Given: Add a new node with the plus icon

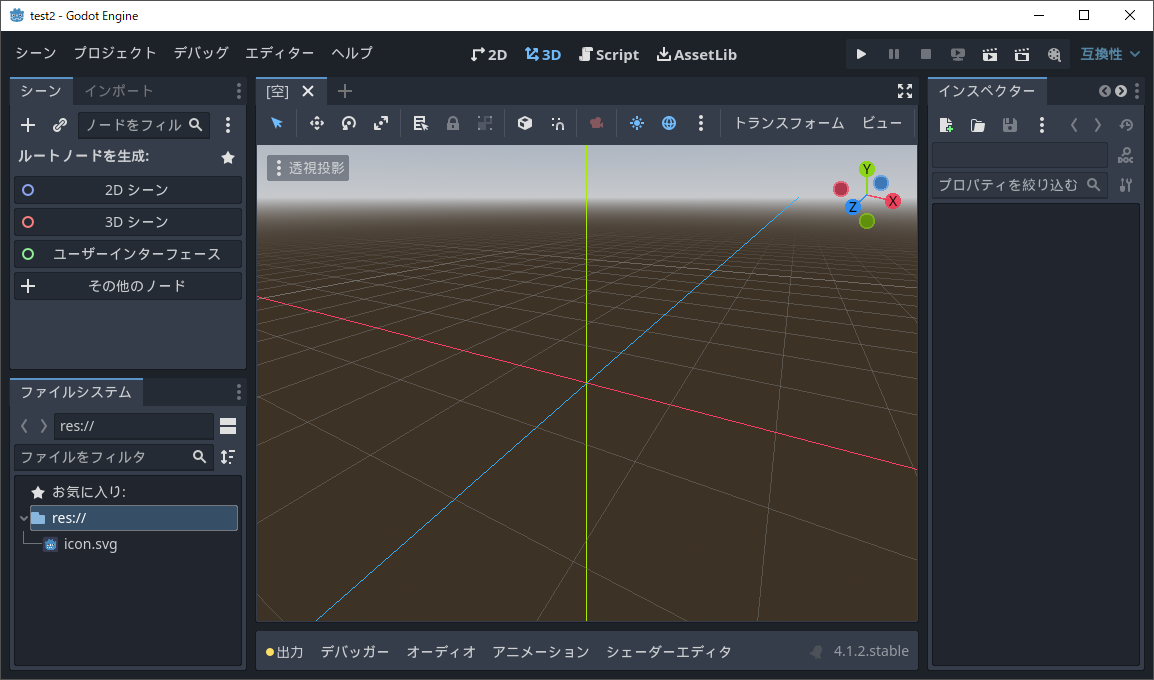Looking at the screenshot, I should pyautogui.click(x=28, y=125).
